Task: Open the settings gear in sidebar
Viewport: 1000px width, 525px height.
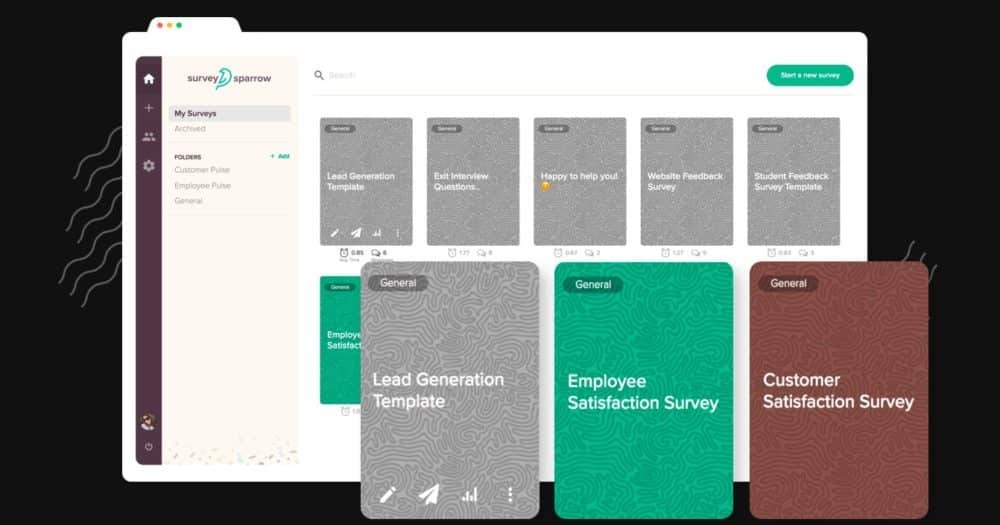Action: coord(149,166)
